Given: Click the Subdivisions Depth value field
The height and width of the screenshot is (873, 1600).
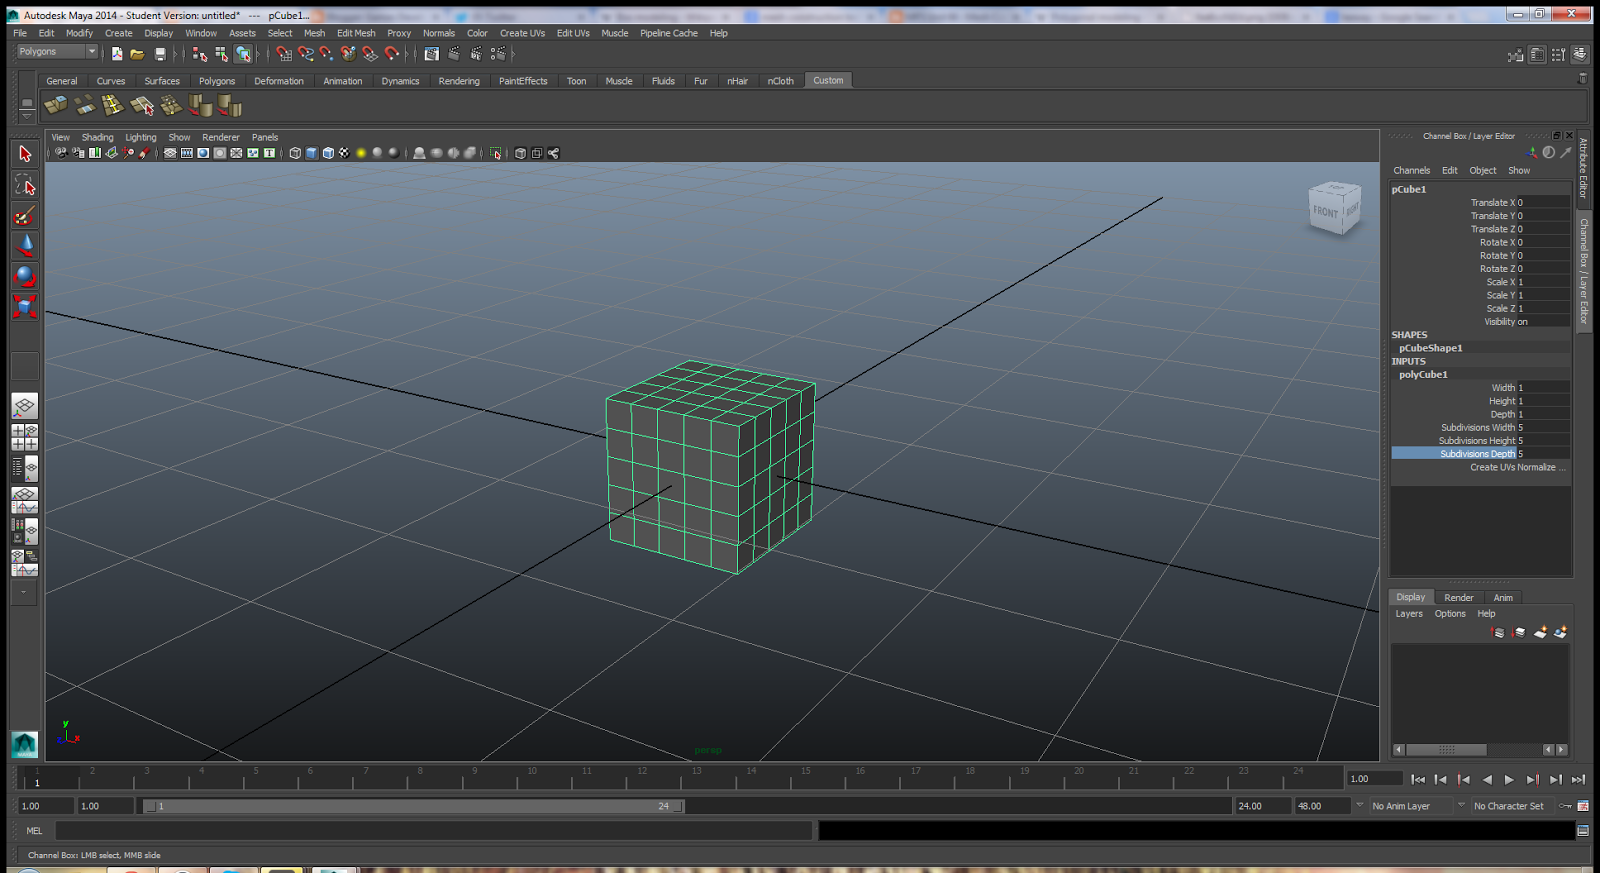Looking at the screenshot, I should [1543, 454].
